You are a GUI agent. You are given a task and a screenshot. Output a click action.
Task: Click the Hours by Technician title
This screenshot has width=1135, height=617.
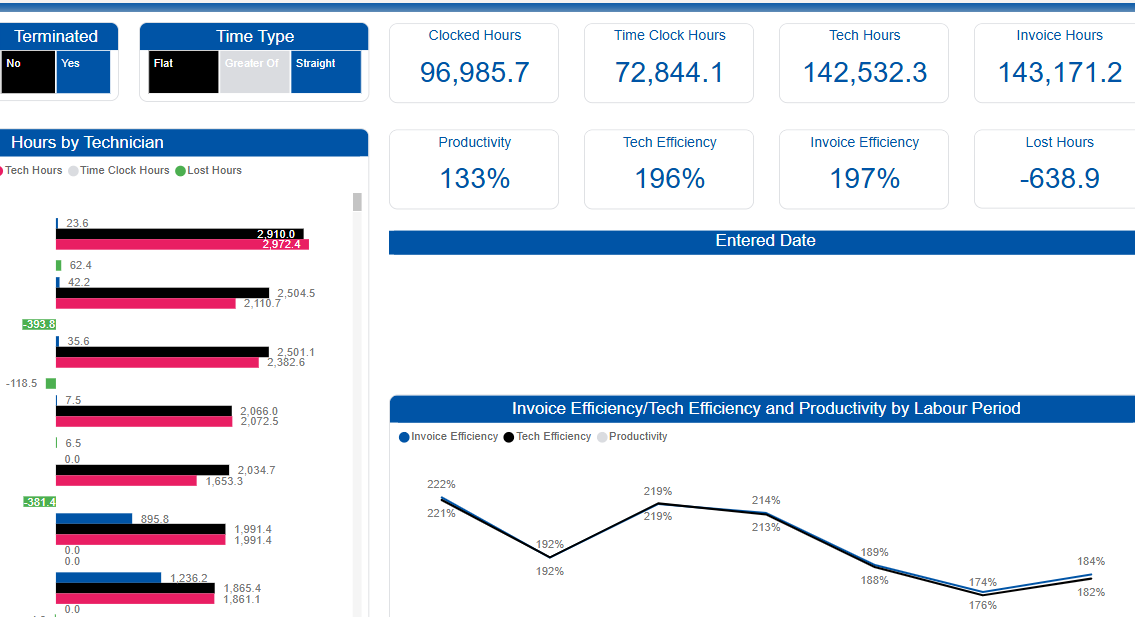coord(87,143)
